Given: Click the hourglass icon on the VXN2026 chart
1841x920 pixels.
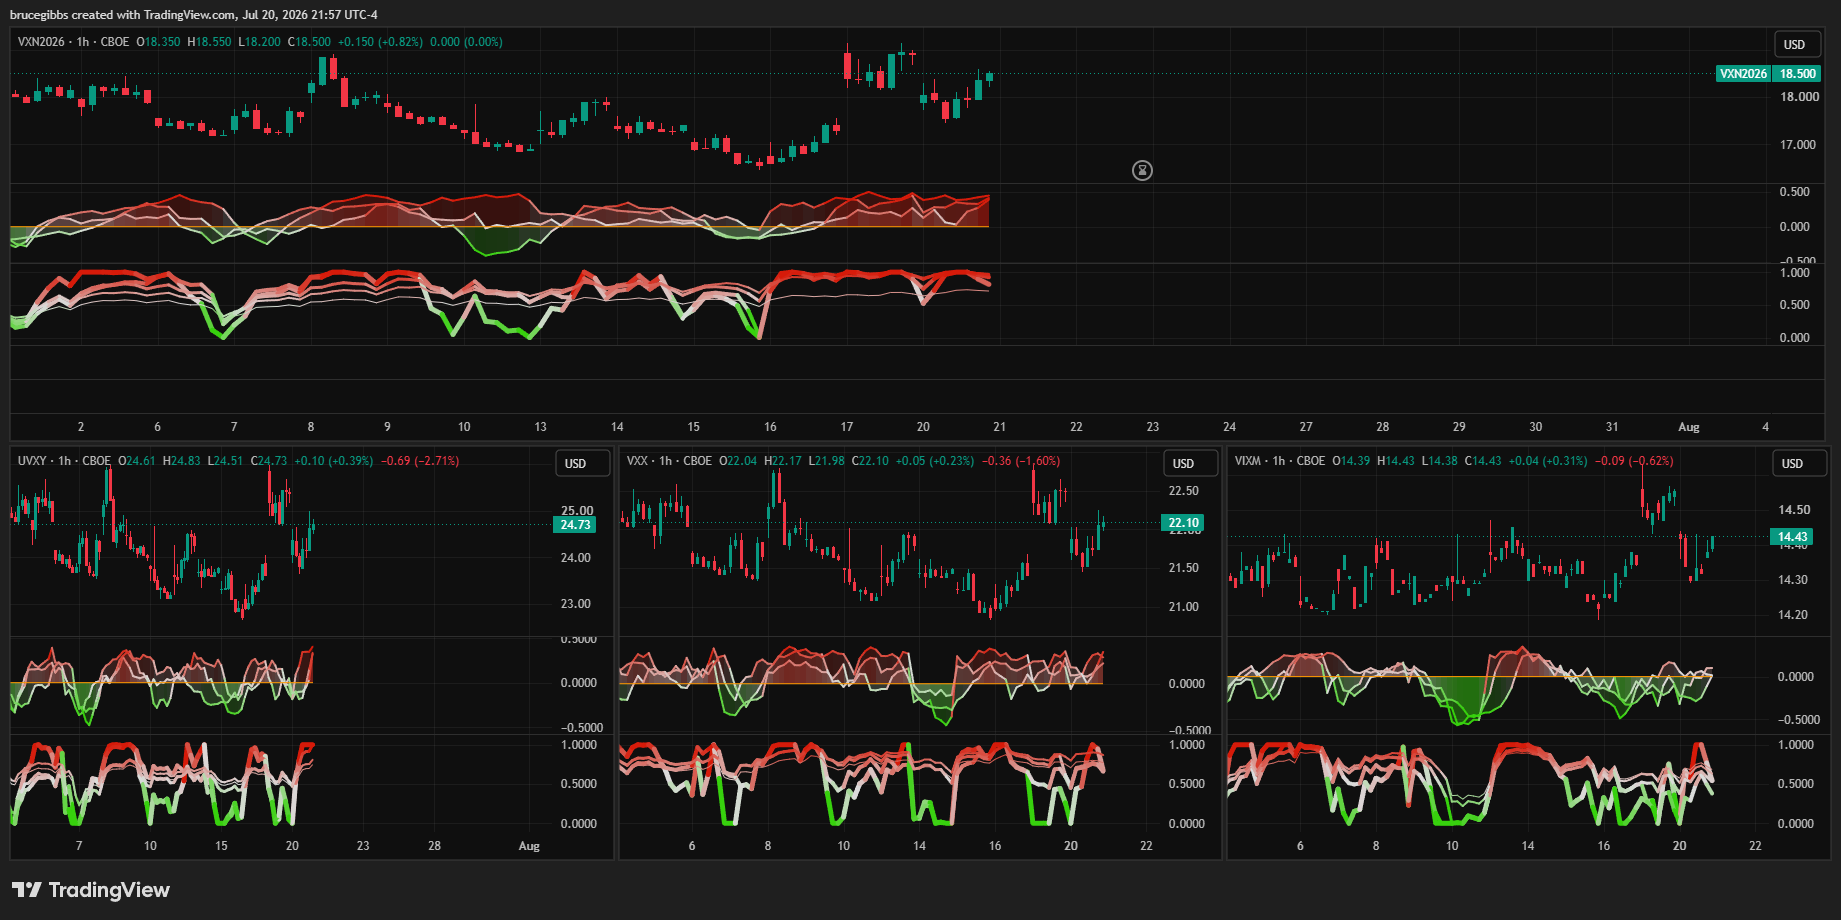Looking at the screenshot, I should [x=1142, y=171].
